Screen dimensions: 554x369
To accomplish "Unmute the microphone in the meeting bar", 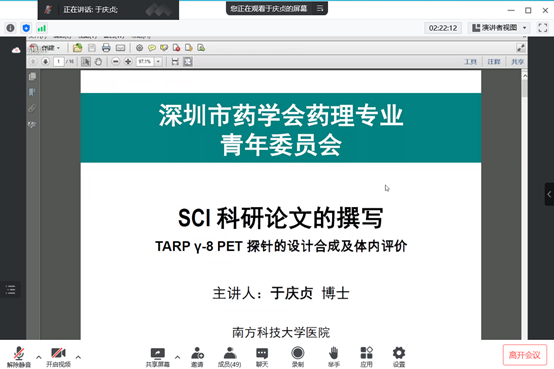I will click(19, 356).
